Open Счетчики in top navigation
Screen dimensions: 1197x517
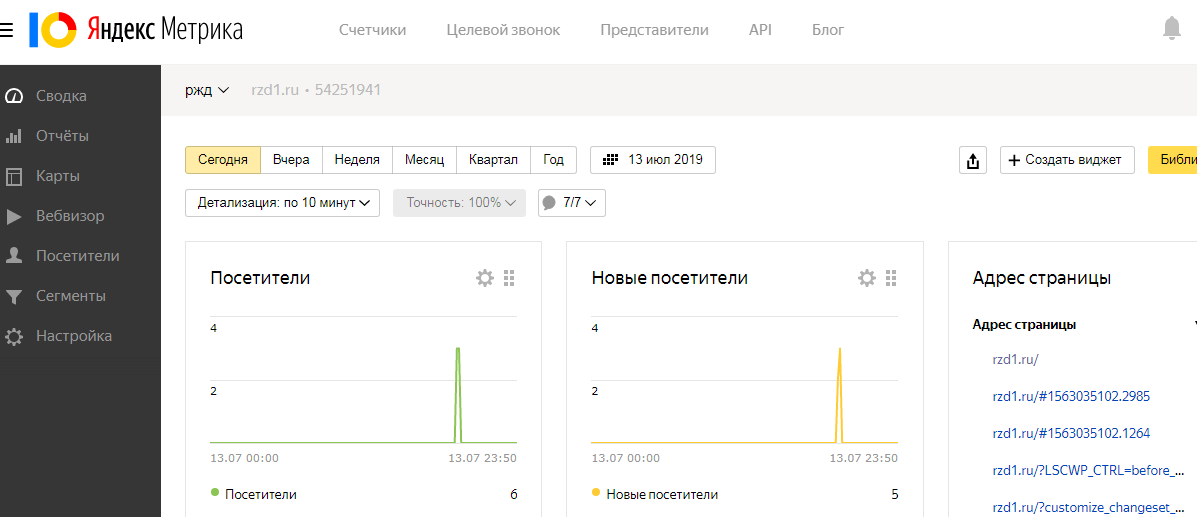373,31
